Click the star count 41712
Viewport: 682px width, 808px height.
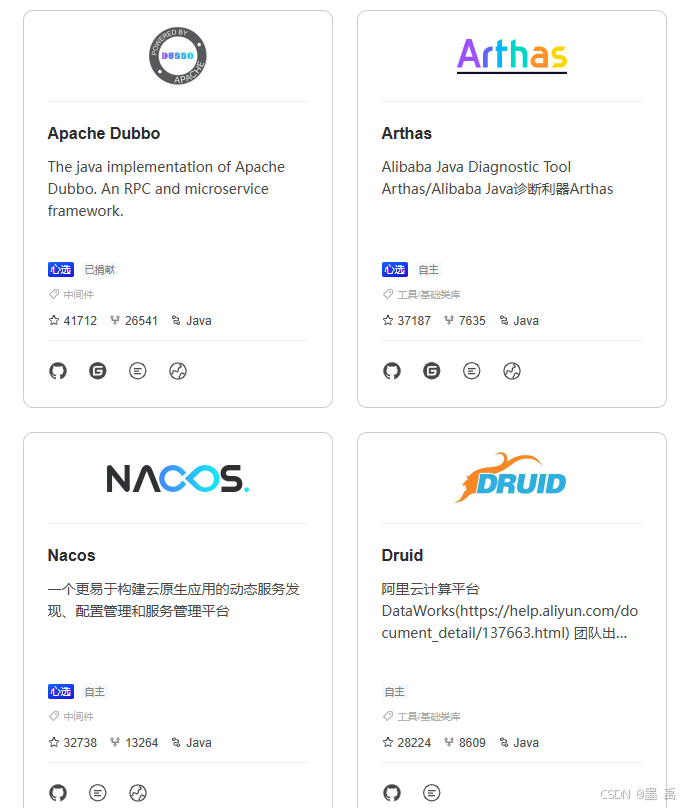coord(80,321)
